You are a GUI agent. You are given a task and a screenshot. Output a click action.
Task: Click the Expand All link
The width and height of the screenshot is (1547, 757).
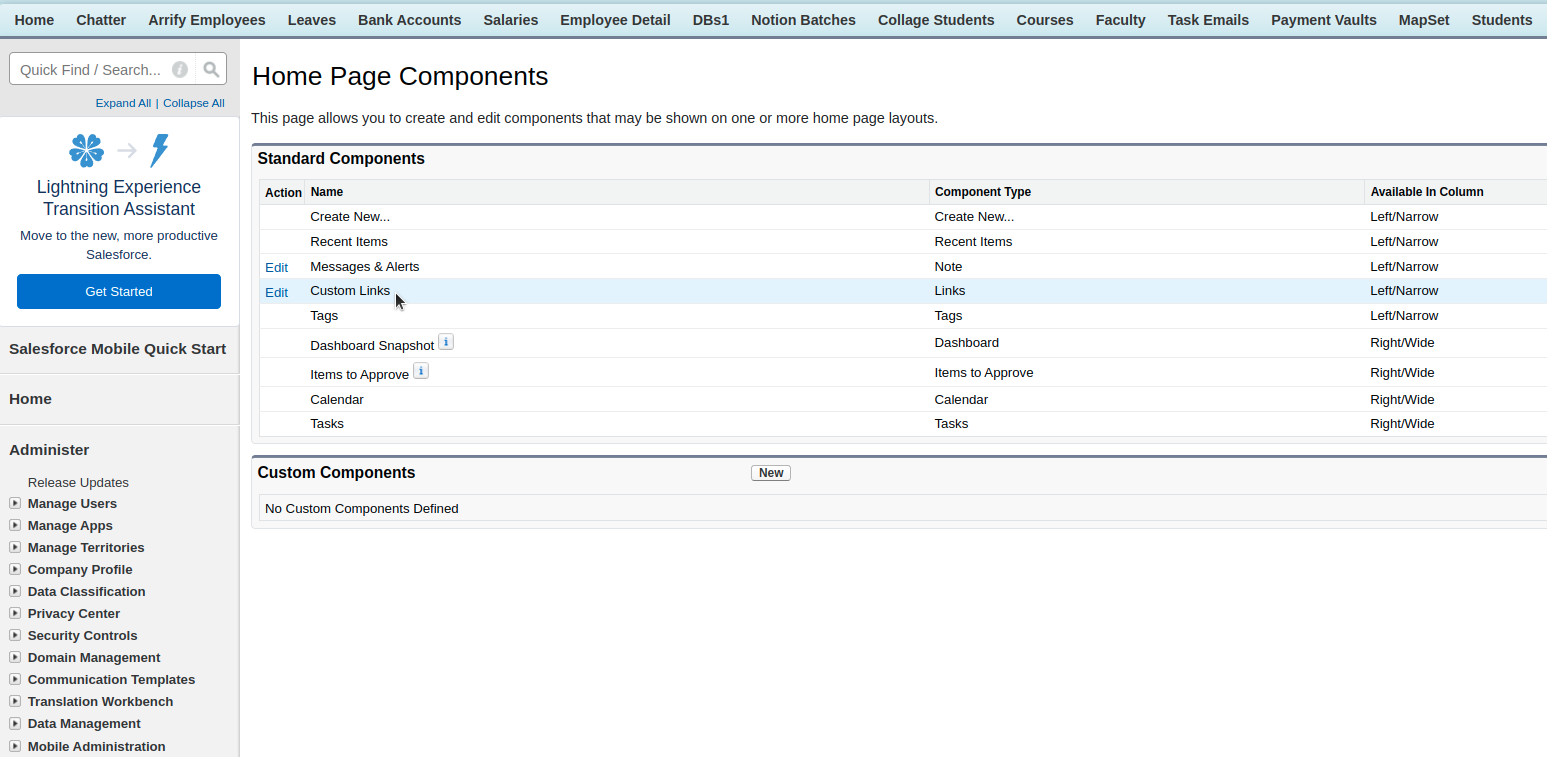[x=123, y=103]
